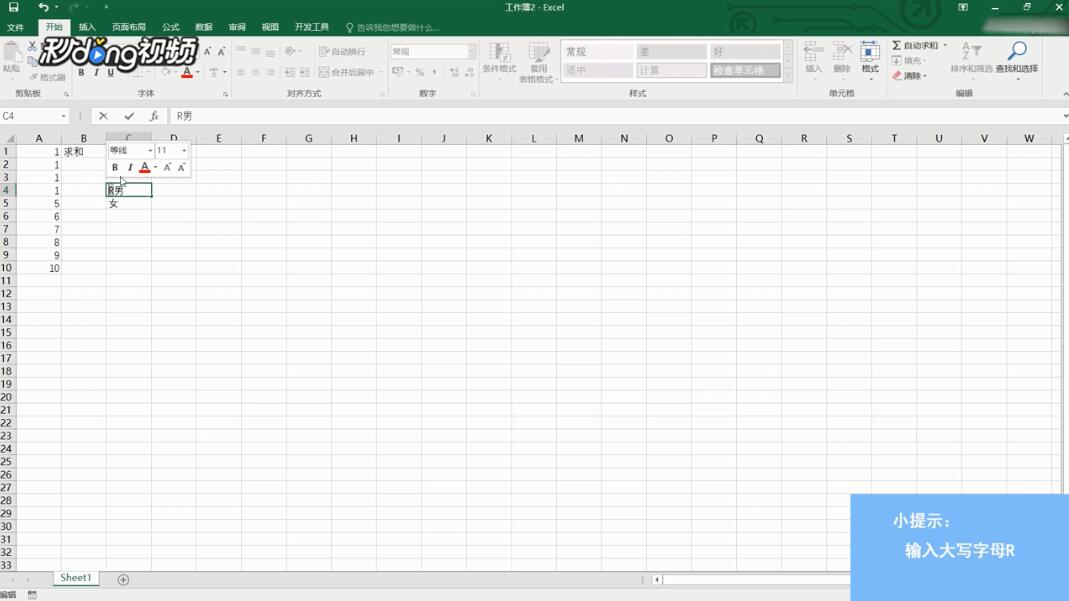Click the Percent style icon
Image resolution: width=1069 pixels, height=601 pixels.
(420, 72)
